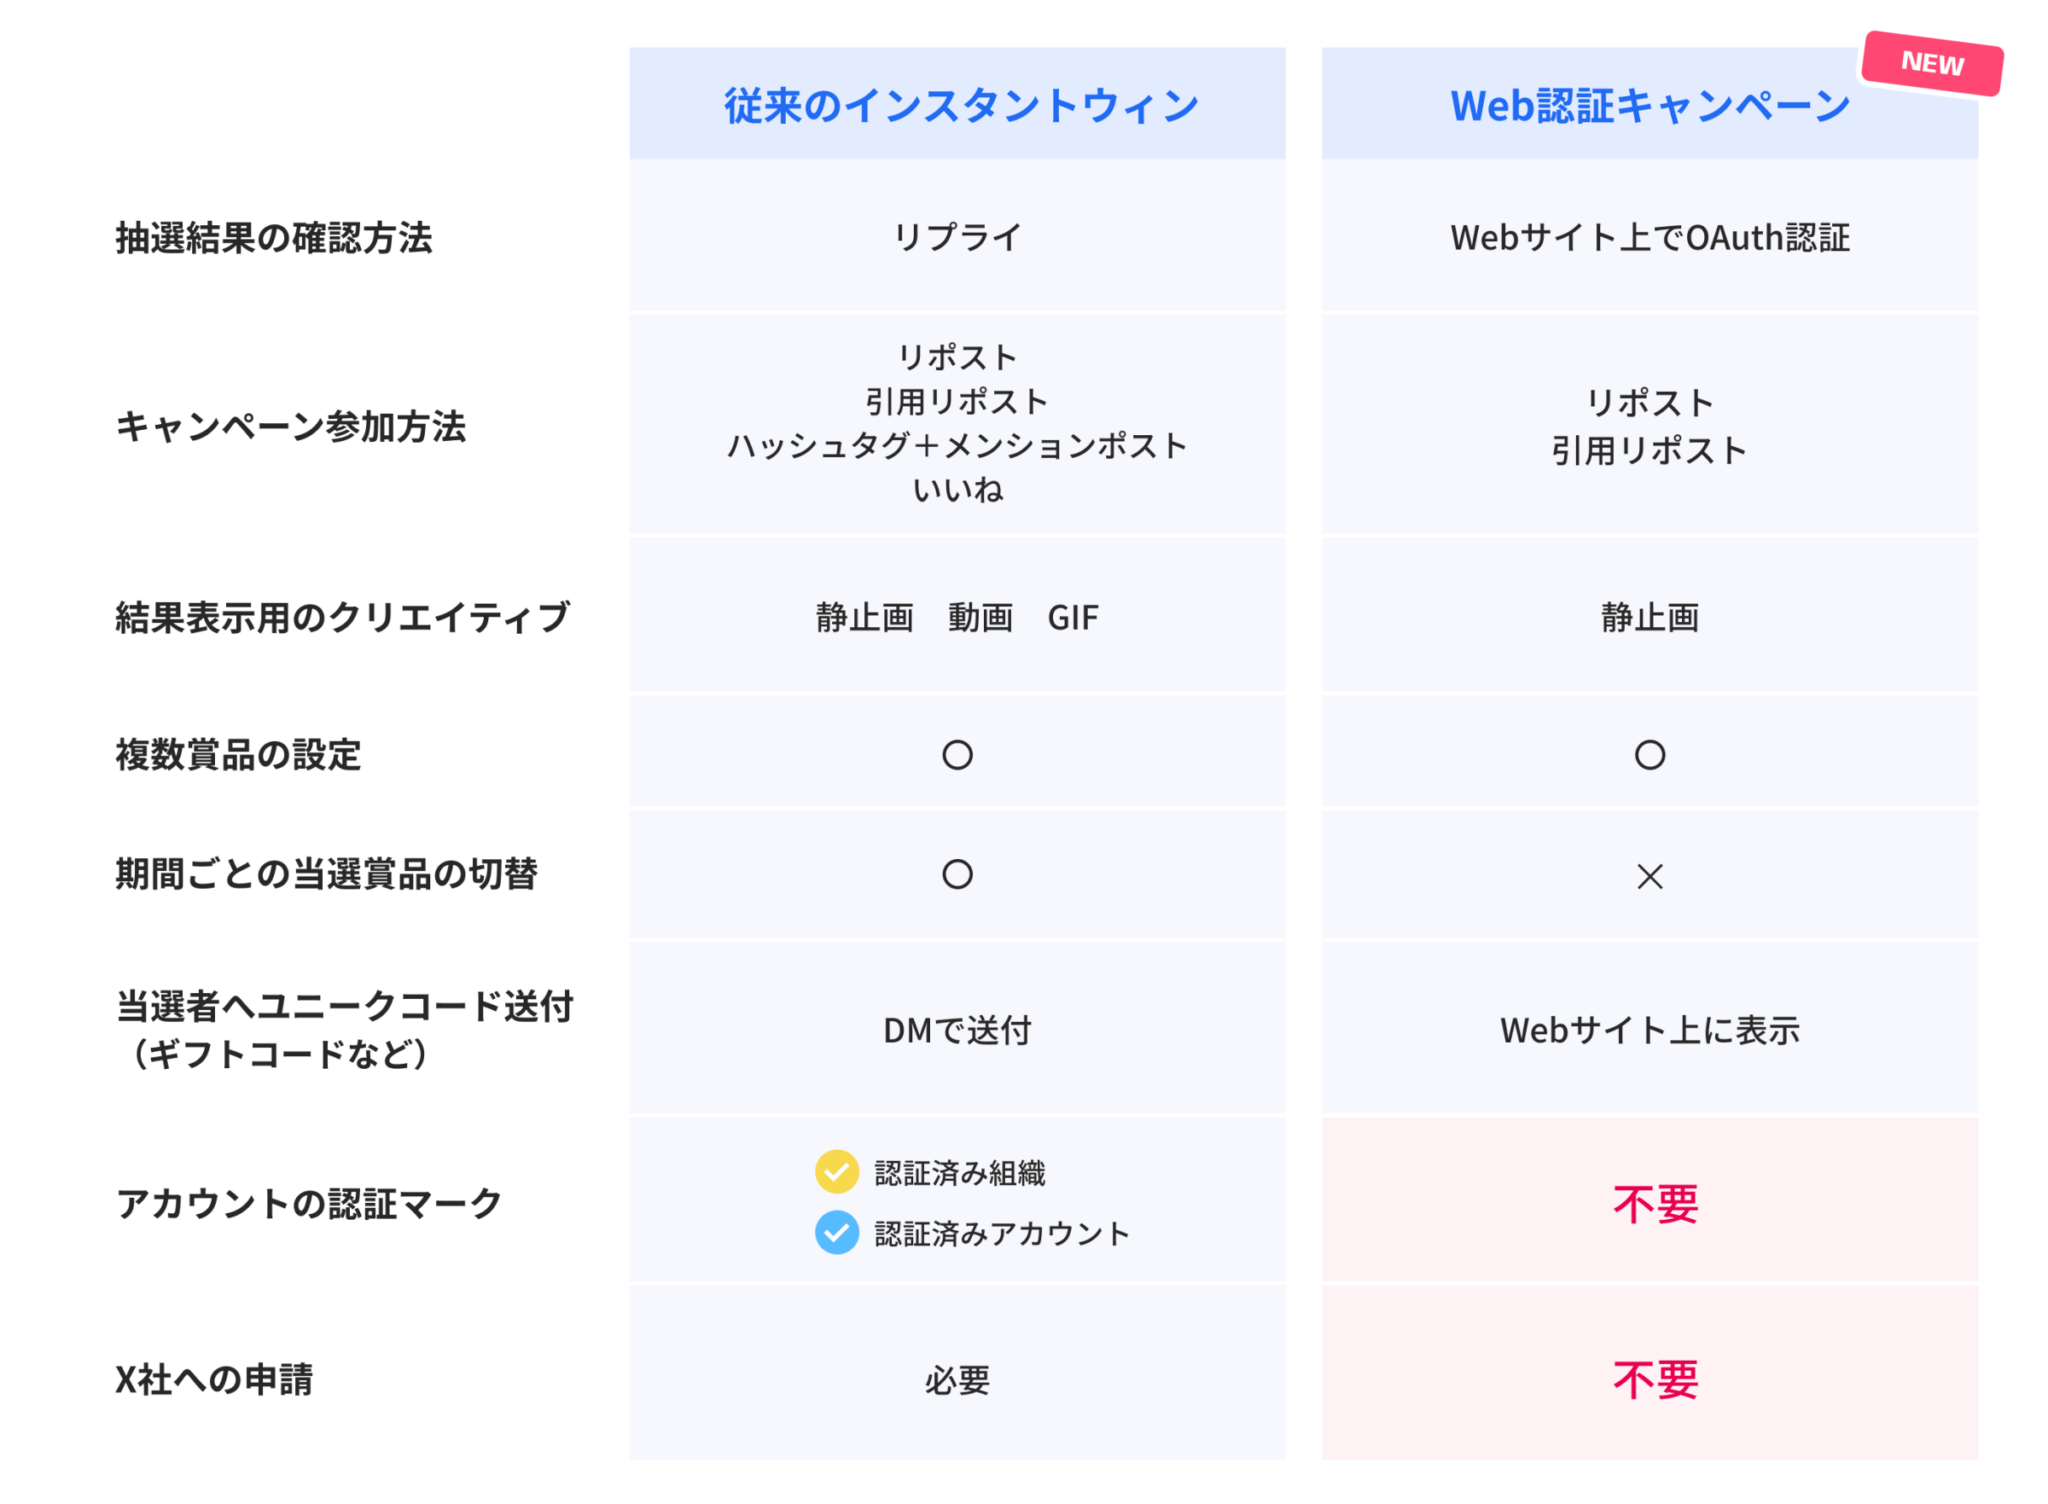The width and height of the screenshot is (2048, 1504).
Task: Click the GIF text in the クリエイティブ row
Action: [x=1073, y=618]
